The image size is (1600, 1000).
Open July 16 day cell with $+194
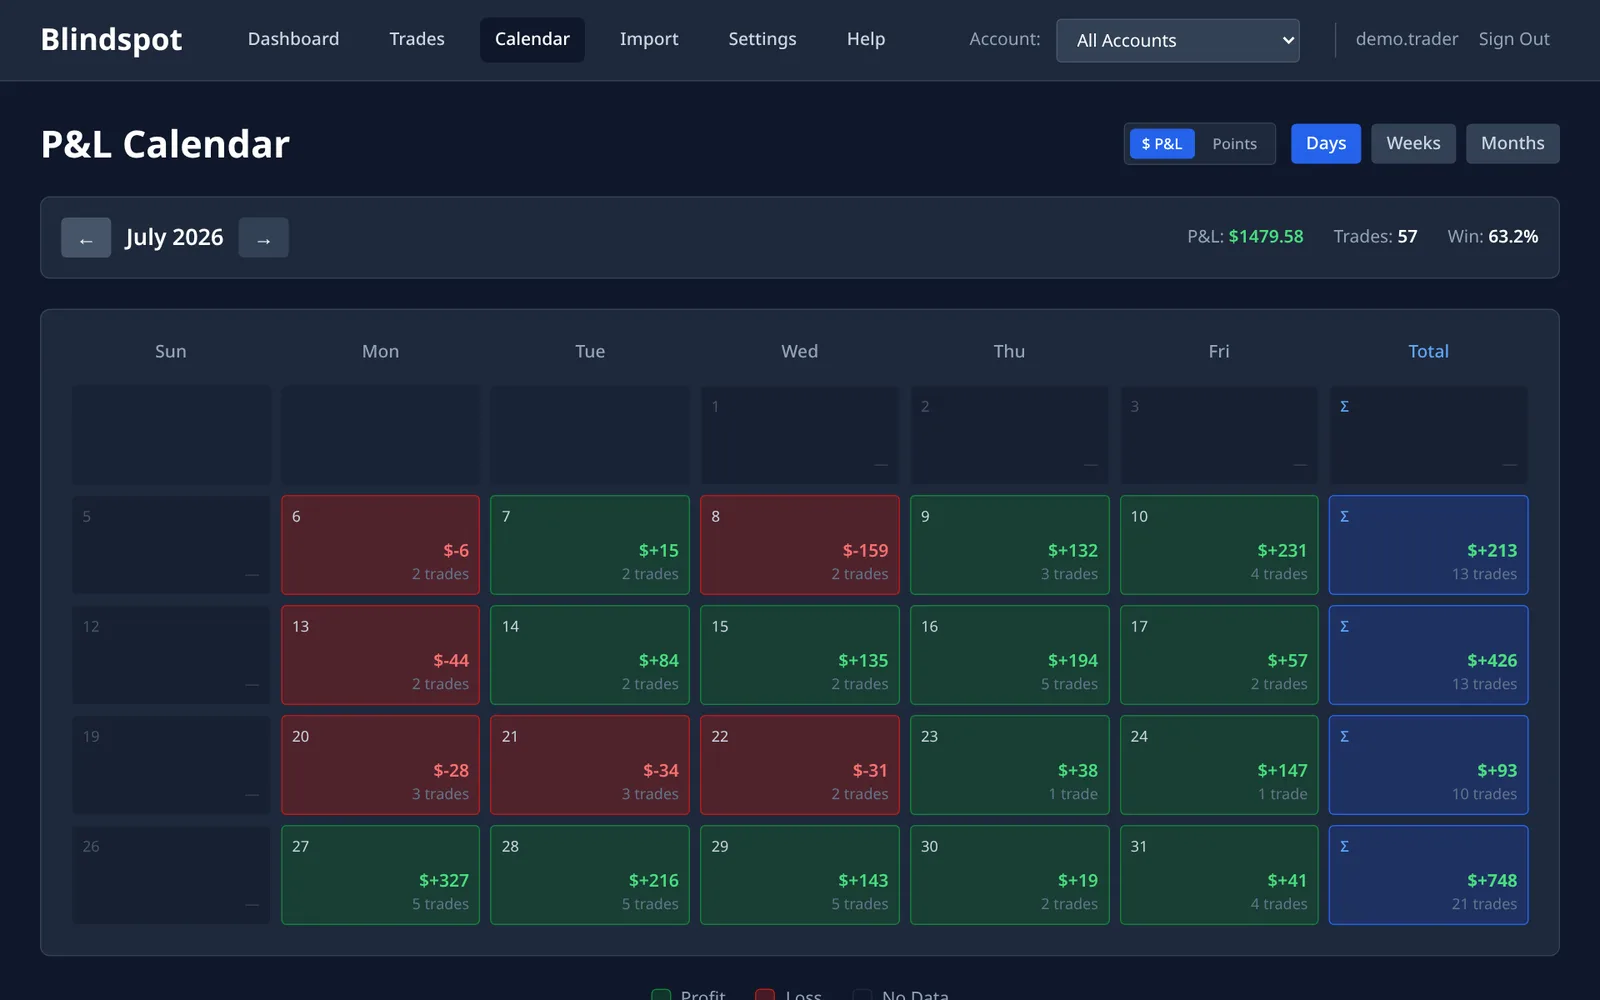[1009, 655]
